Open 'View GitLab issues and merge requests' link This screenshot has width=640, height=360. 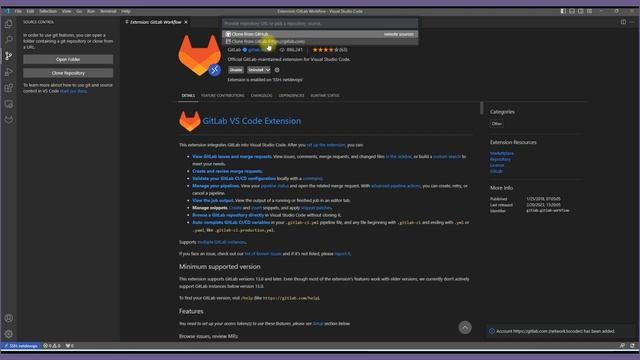point(232,157)
